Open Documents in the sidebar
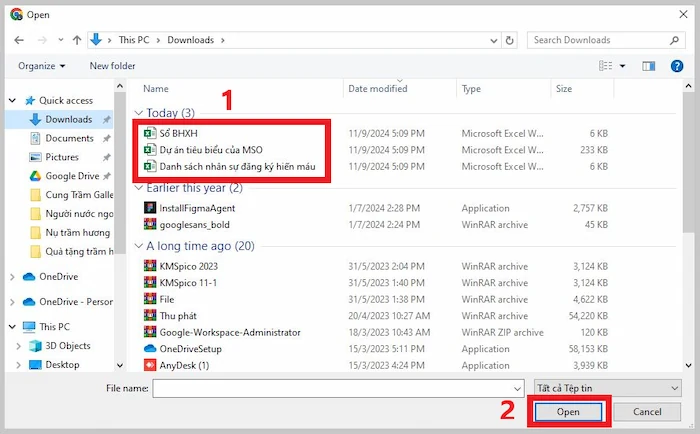The width and height of the screenshot is (700, 434). (69, 138)
